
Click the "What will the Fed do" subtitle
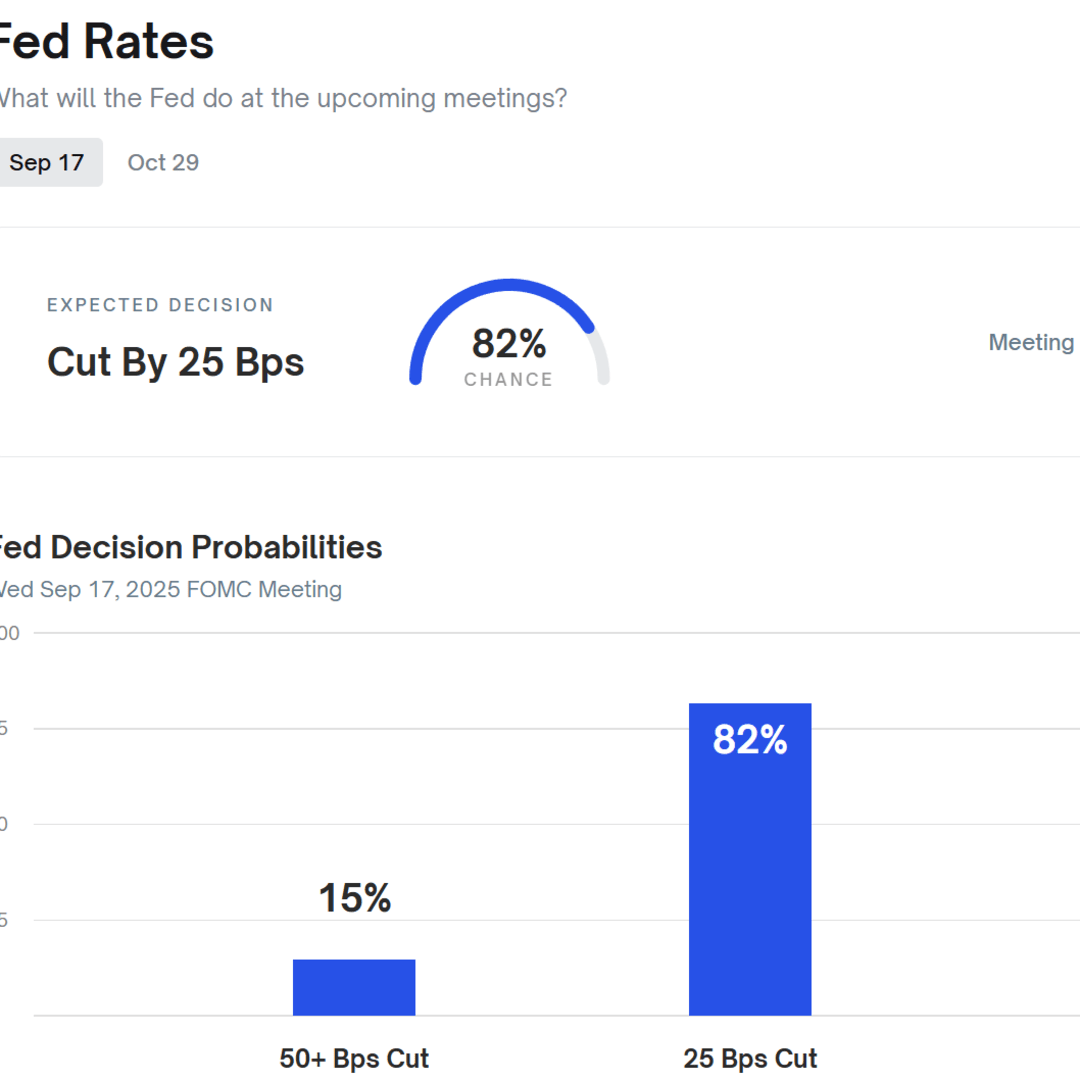(x=280, y=98)
